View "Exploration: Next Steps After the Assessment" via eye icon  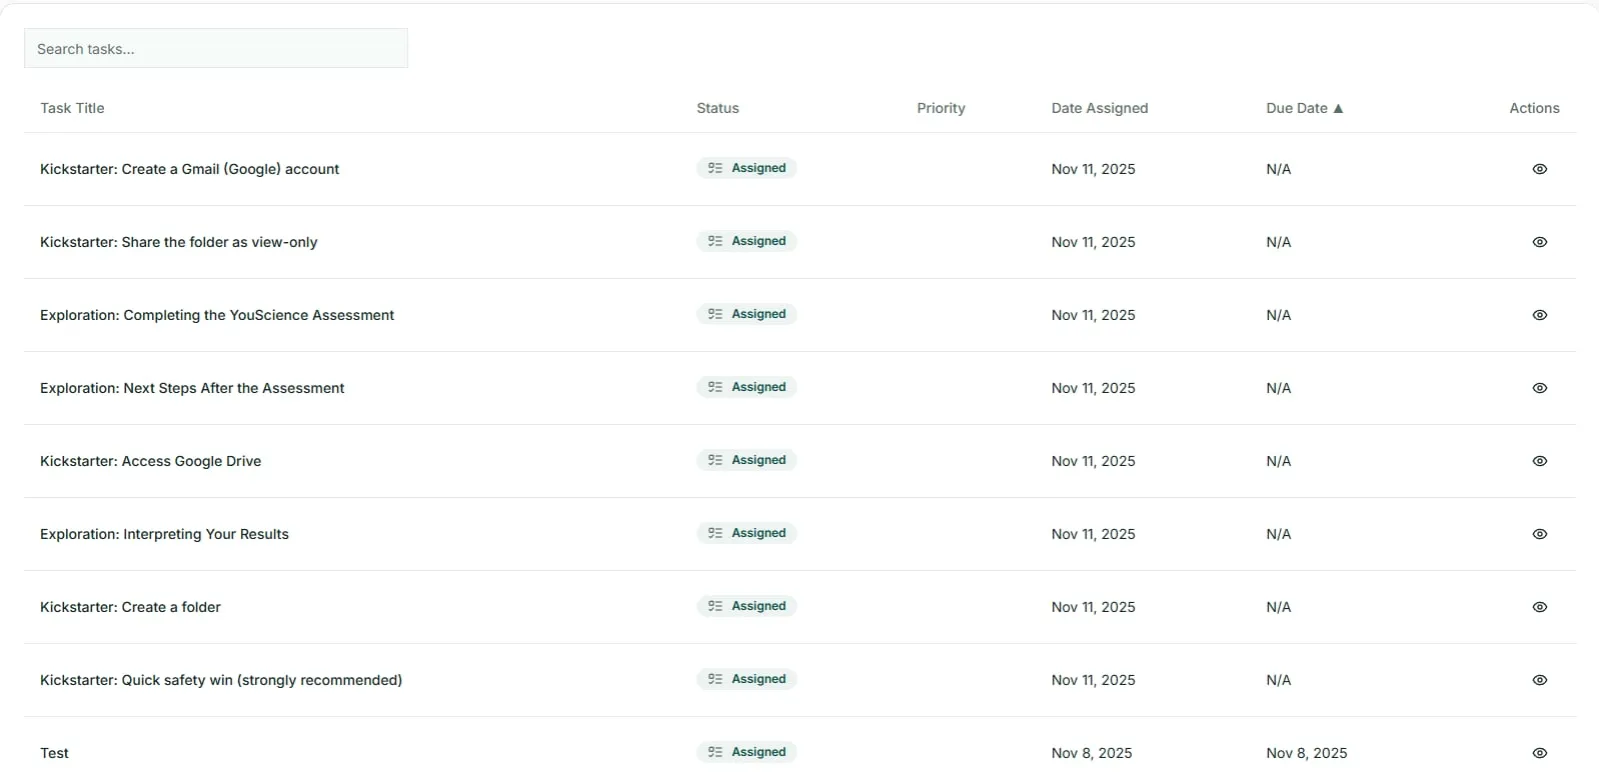click(1539, 388)
